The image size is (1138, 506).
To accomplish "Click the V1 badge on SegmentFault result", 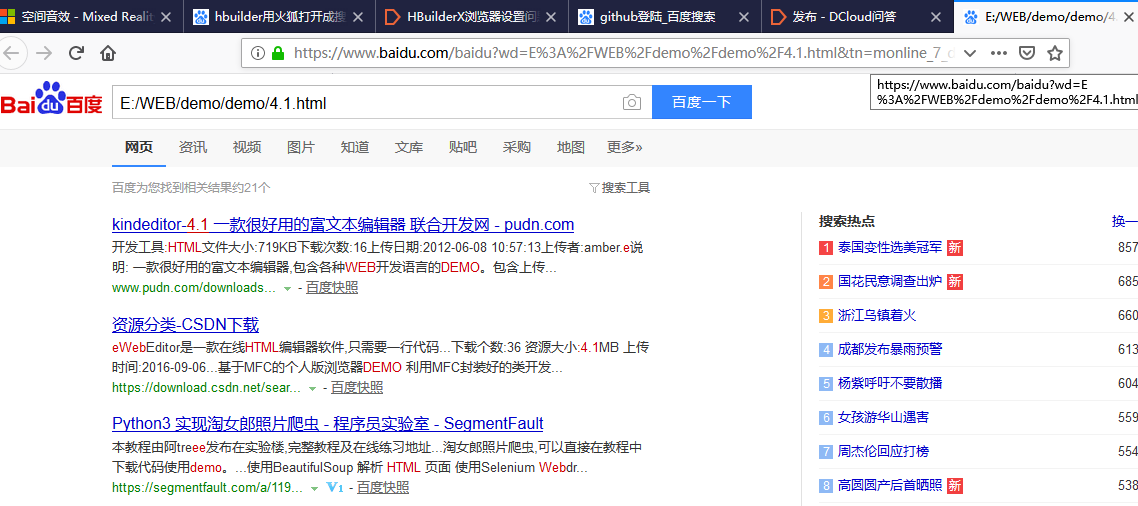I will pos(335,487).
